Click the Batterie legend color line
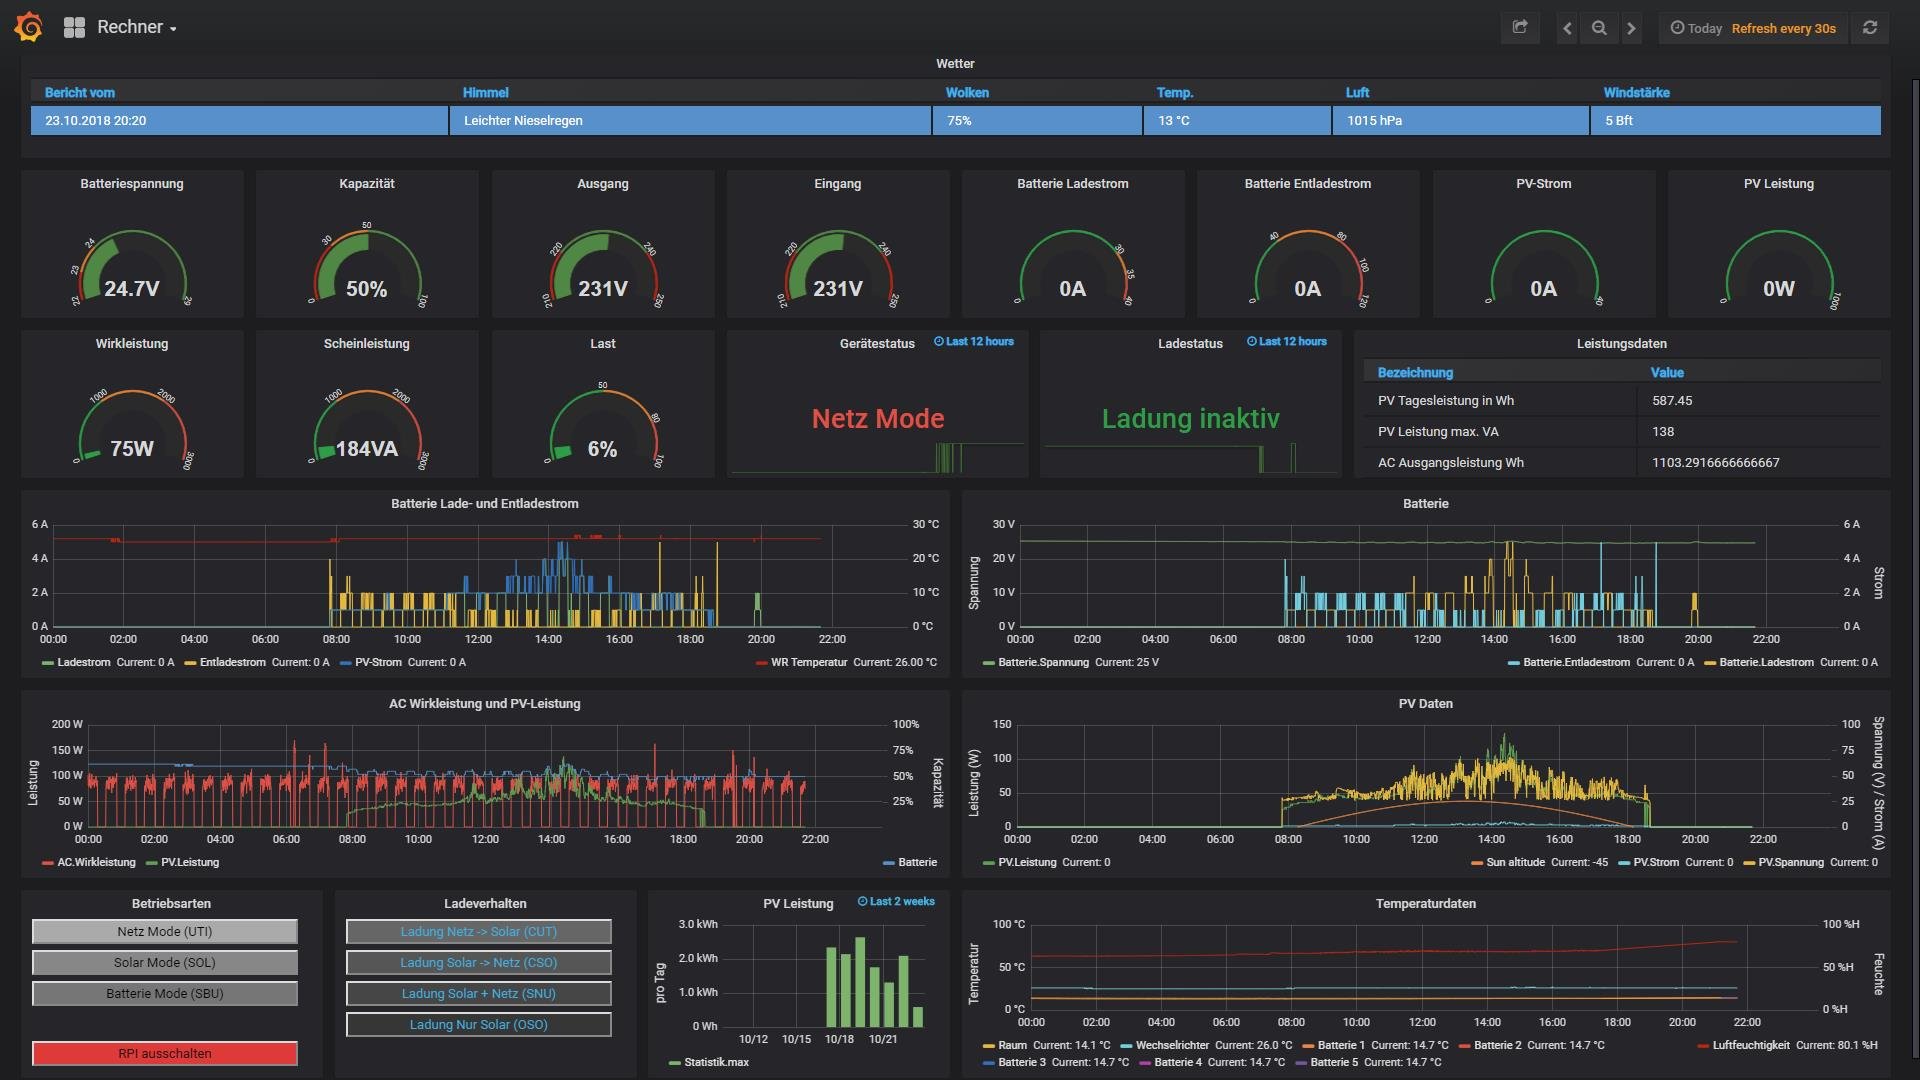 [889, 862]
